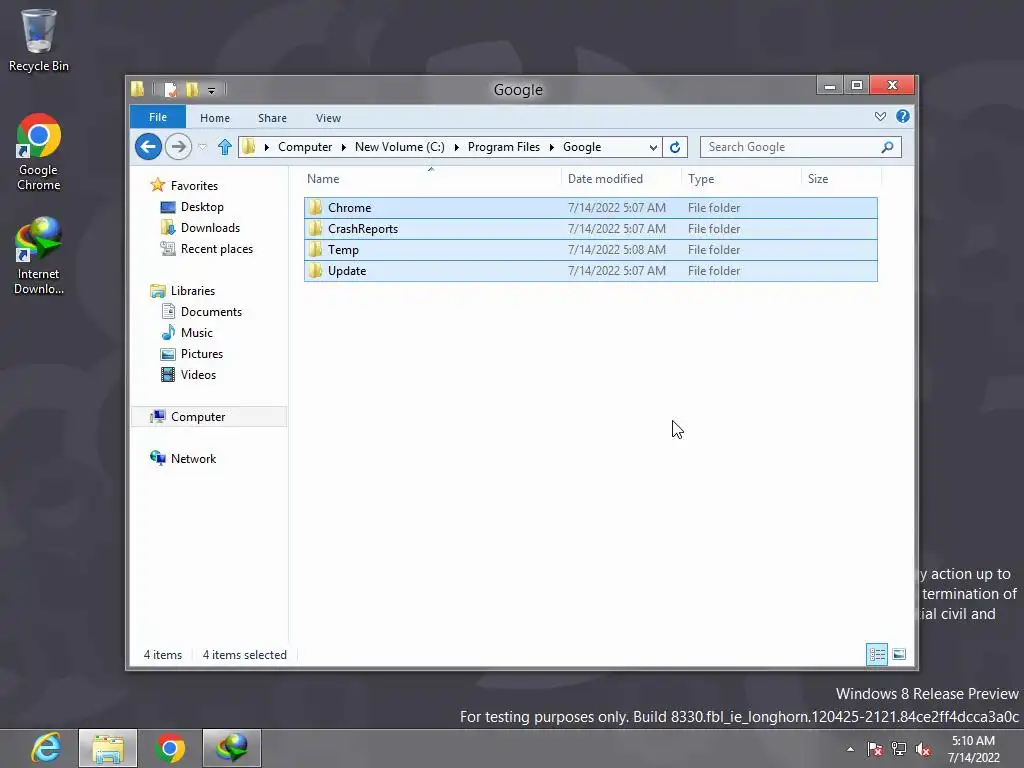Click New Volume (C:) breadcrumb segment
The width and height of the screenshot is (1024, 768).
pyautogui.click(x=400, y=147)
